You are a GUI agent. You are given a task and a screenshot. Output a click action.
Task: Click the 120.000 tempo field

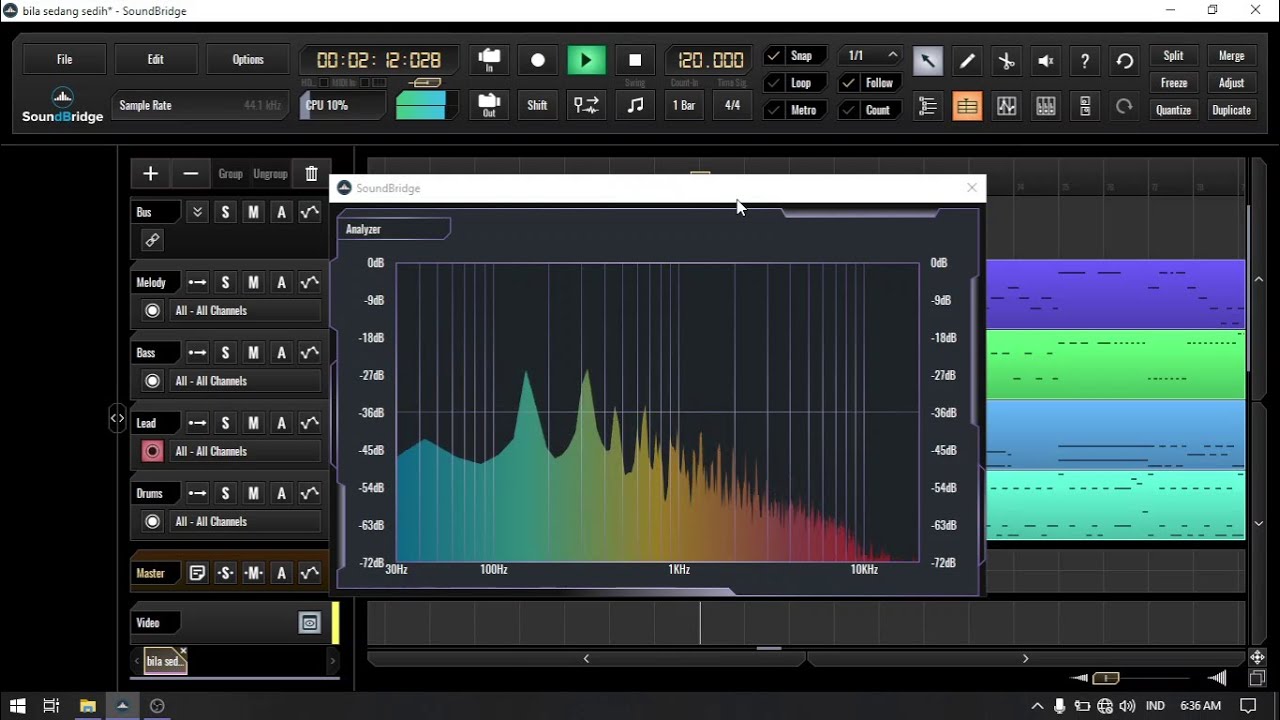tap(710, 60)
